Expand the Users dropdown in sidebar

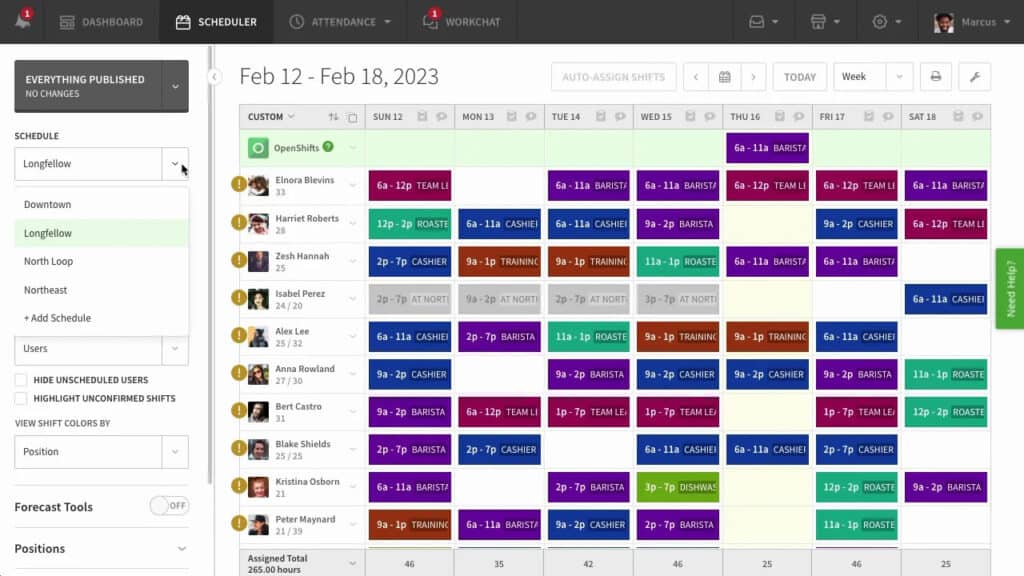click(x=175, y=349)
